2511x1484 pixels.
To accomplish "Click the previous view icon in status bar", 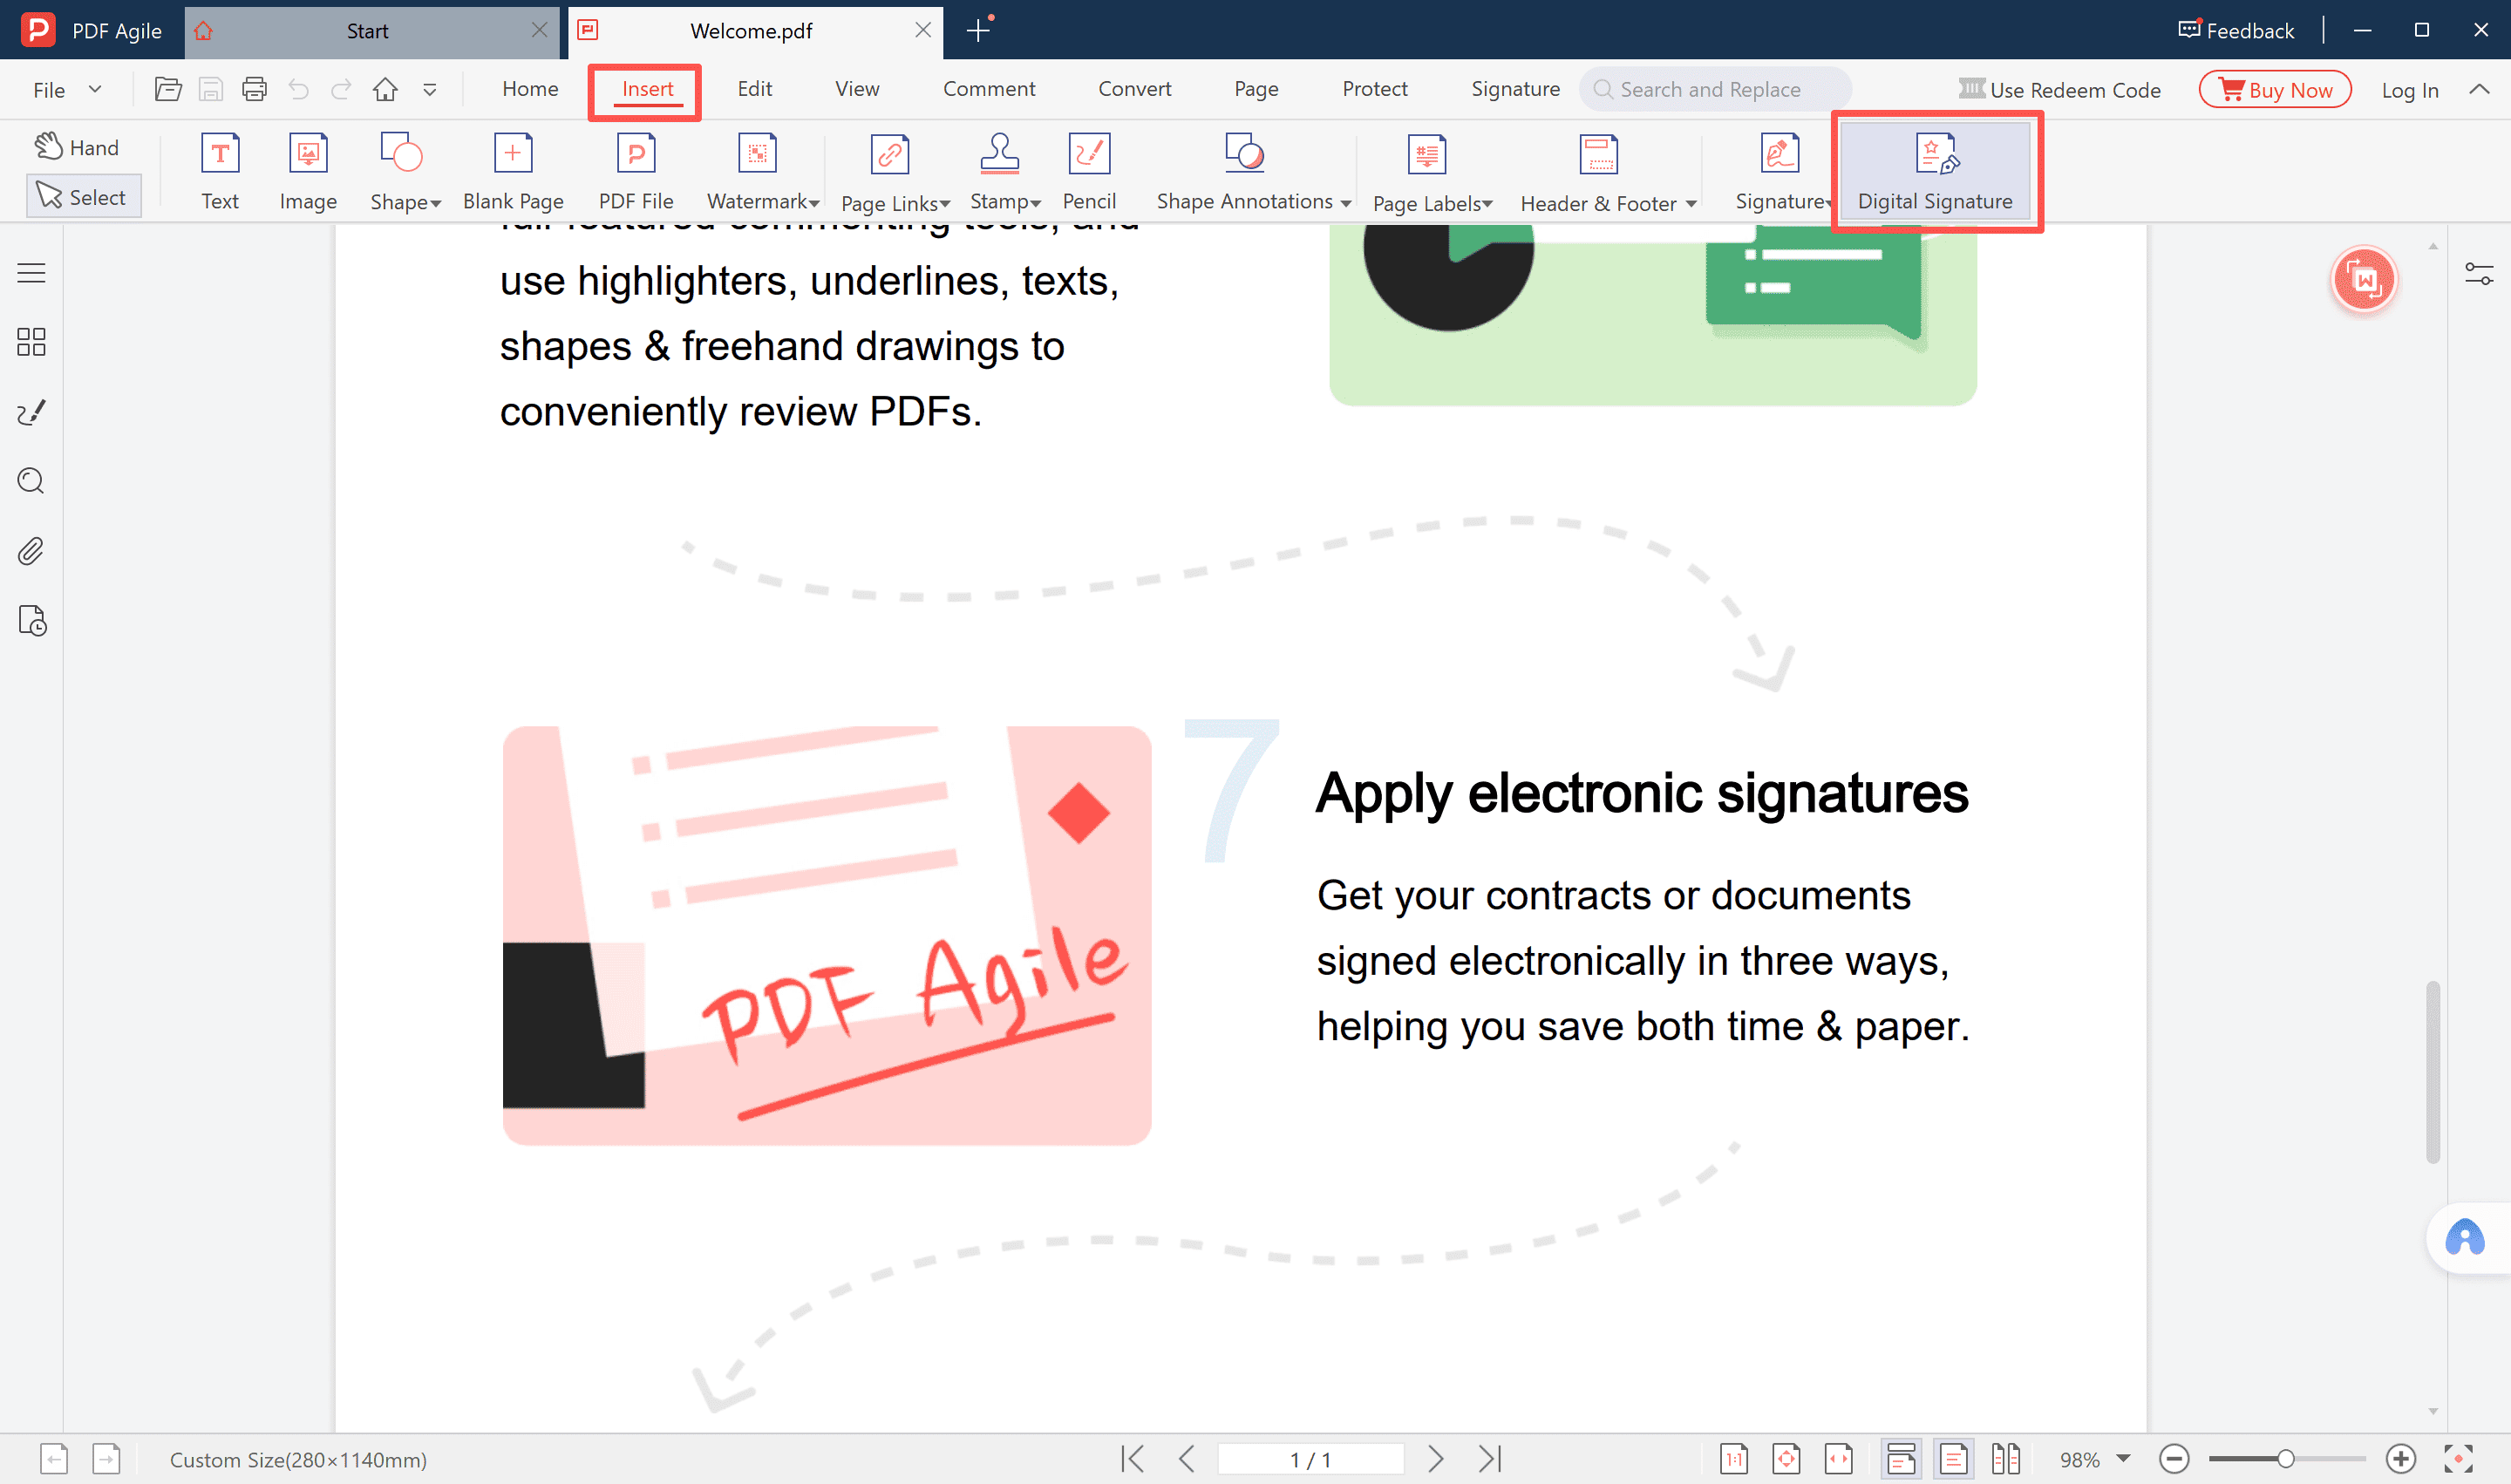I will pyautogui.click(x=54, y=1459).
